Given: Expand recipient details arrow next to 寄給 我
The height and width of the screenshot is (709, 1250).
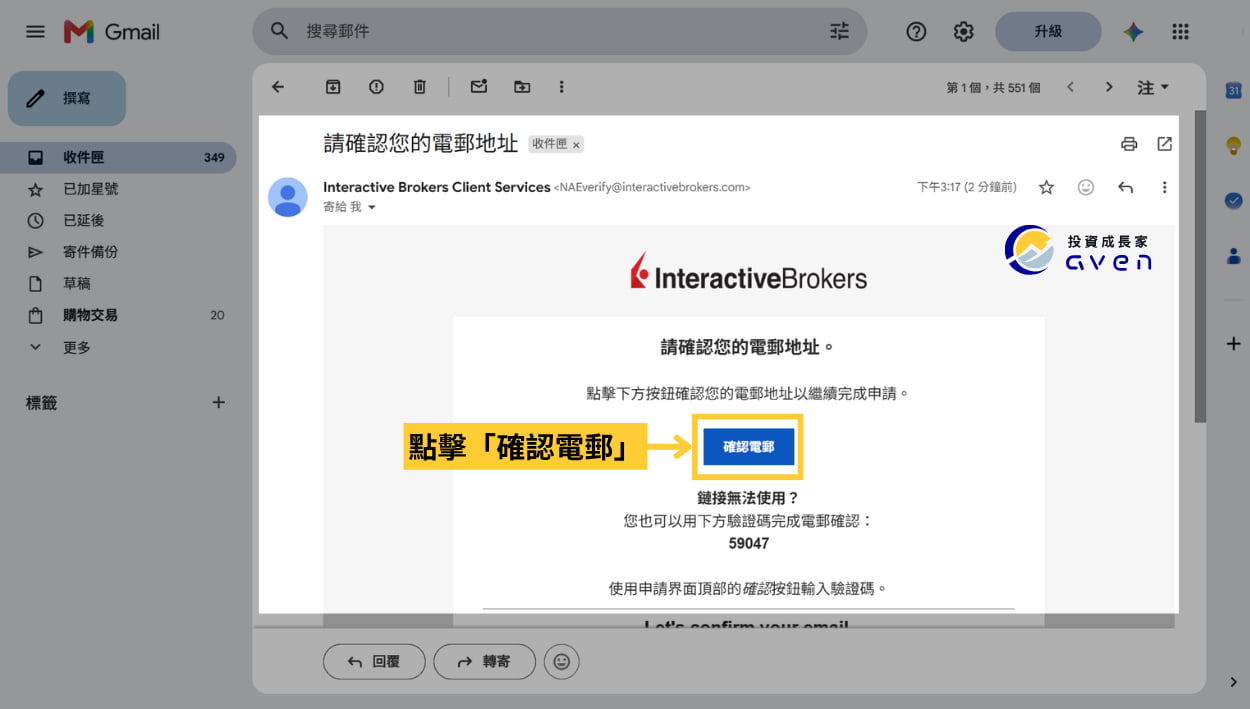Looking at the screenshot, I should (x=372, y=207).
